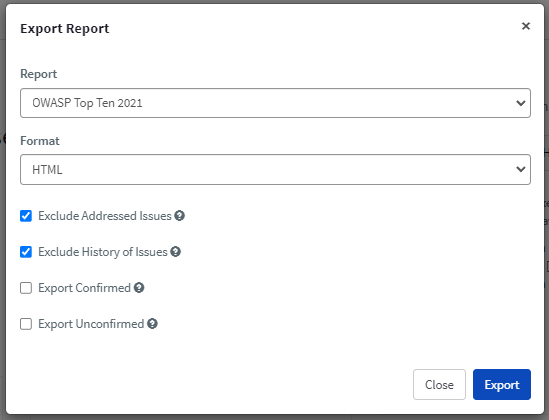Viewport: 549px width, 420px height.
Task: Click question mark icon beside Export Unconfirmed
Action: [x=152, y=324]
